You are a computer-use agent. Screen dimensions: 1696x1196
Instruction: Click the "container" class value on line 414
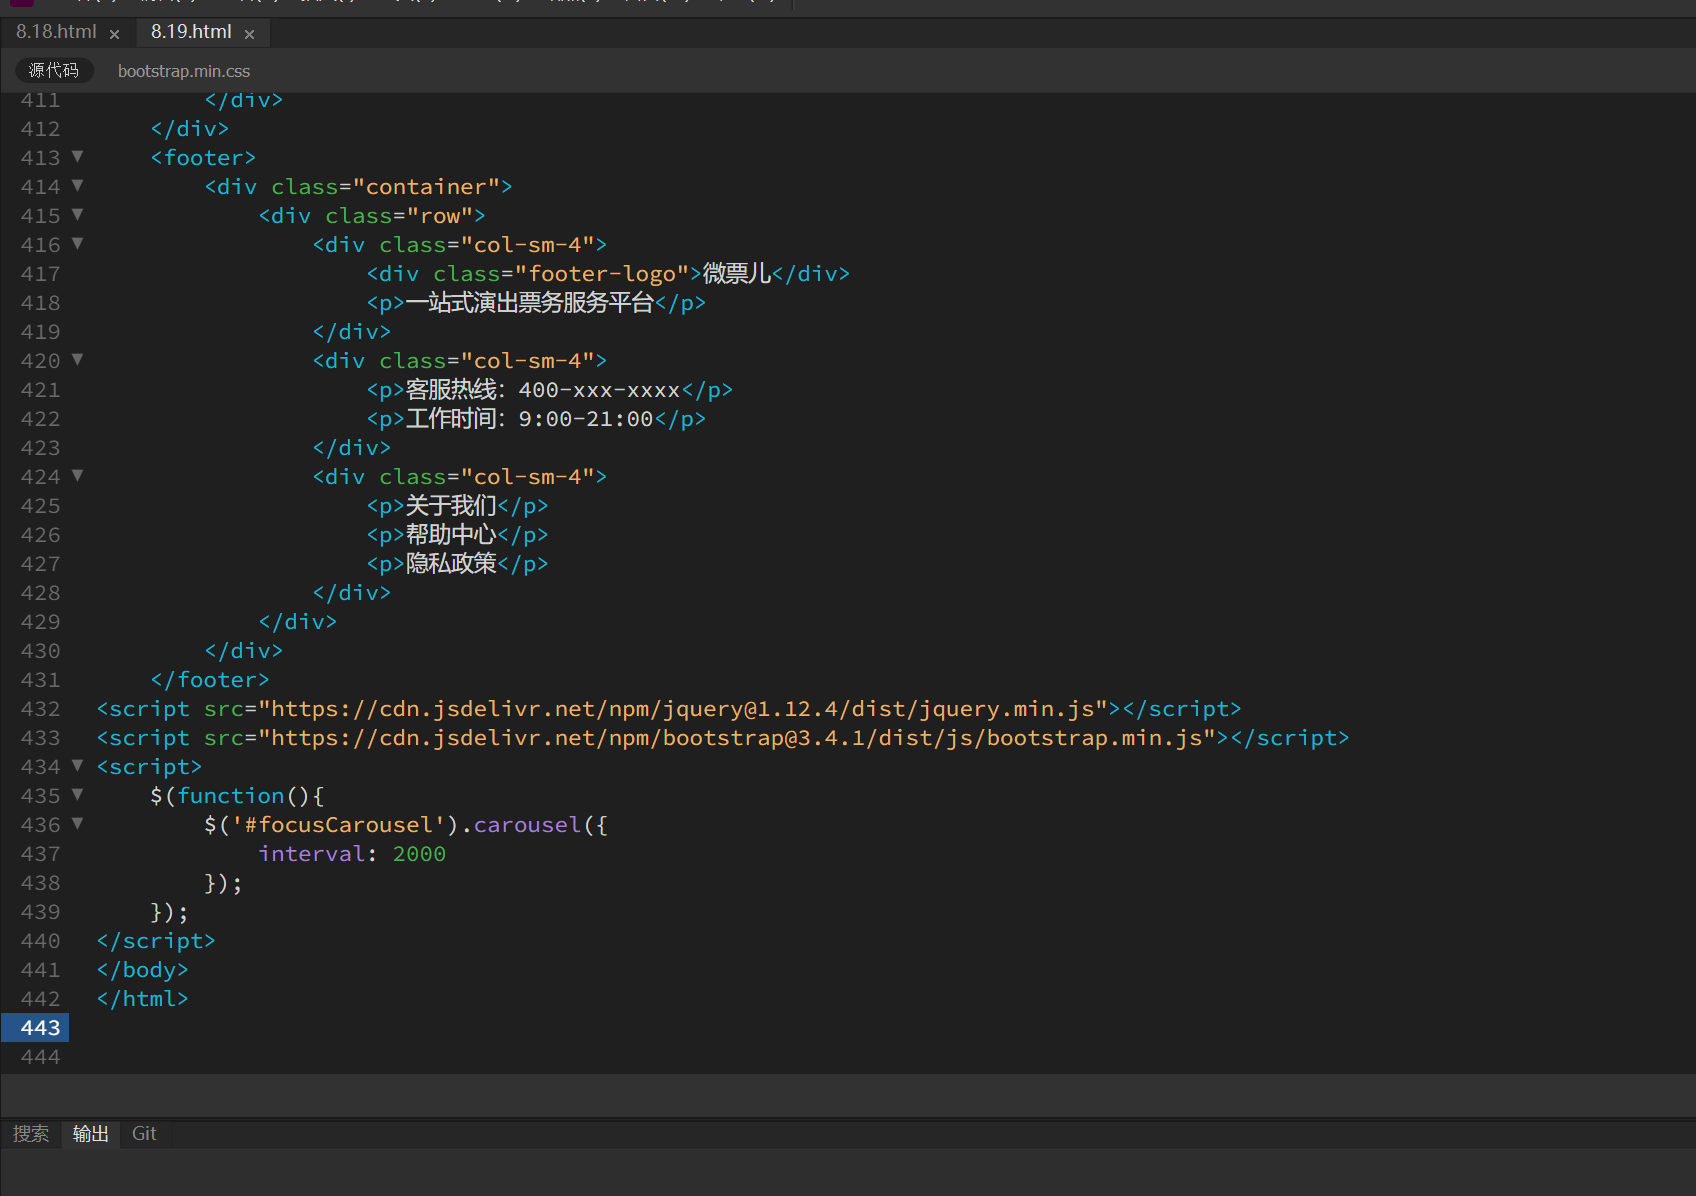click(426, 187)
